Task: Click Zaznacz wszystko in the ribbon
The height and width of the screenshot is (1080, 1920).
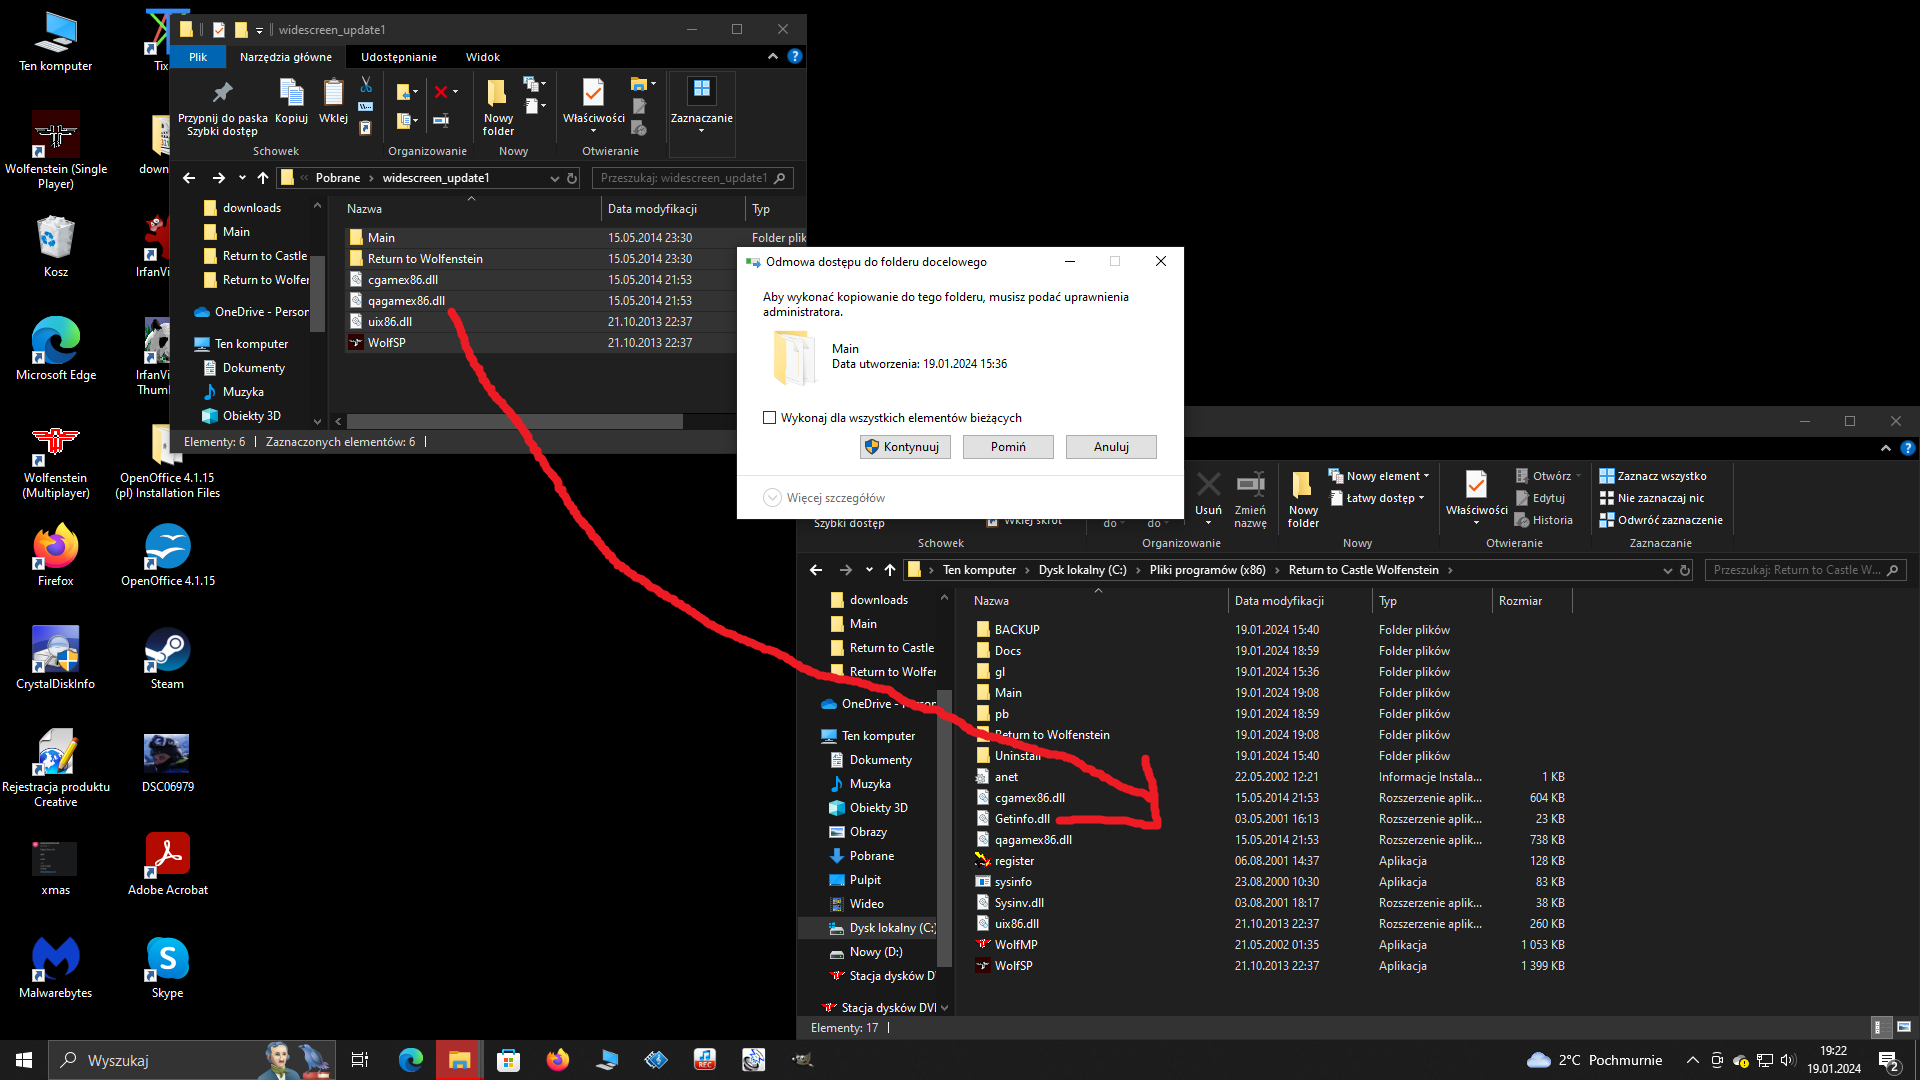Action: tap(1661, 476)
